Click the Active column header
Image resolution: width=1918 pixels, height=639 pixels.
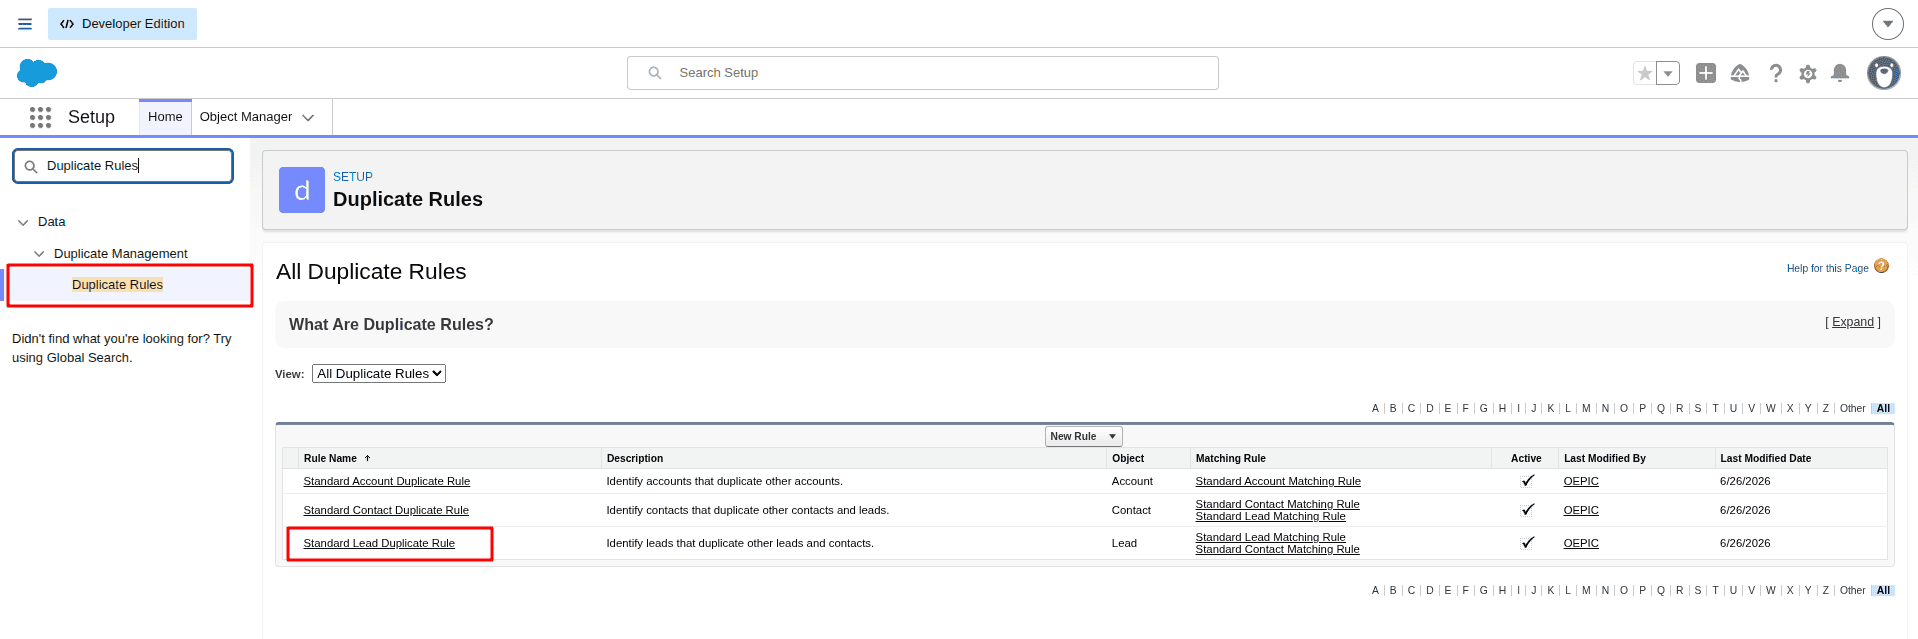point(1525,459)
